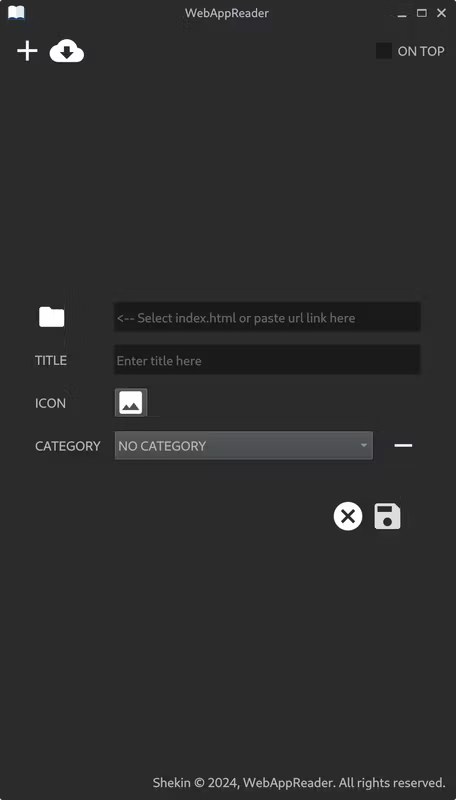Enable the ON TOP checkbox
The width and height of the screenshot is (456, 800).
(384, 51)
